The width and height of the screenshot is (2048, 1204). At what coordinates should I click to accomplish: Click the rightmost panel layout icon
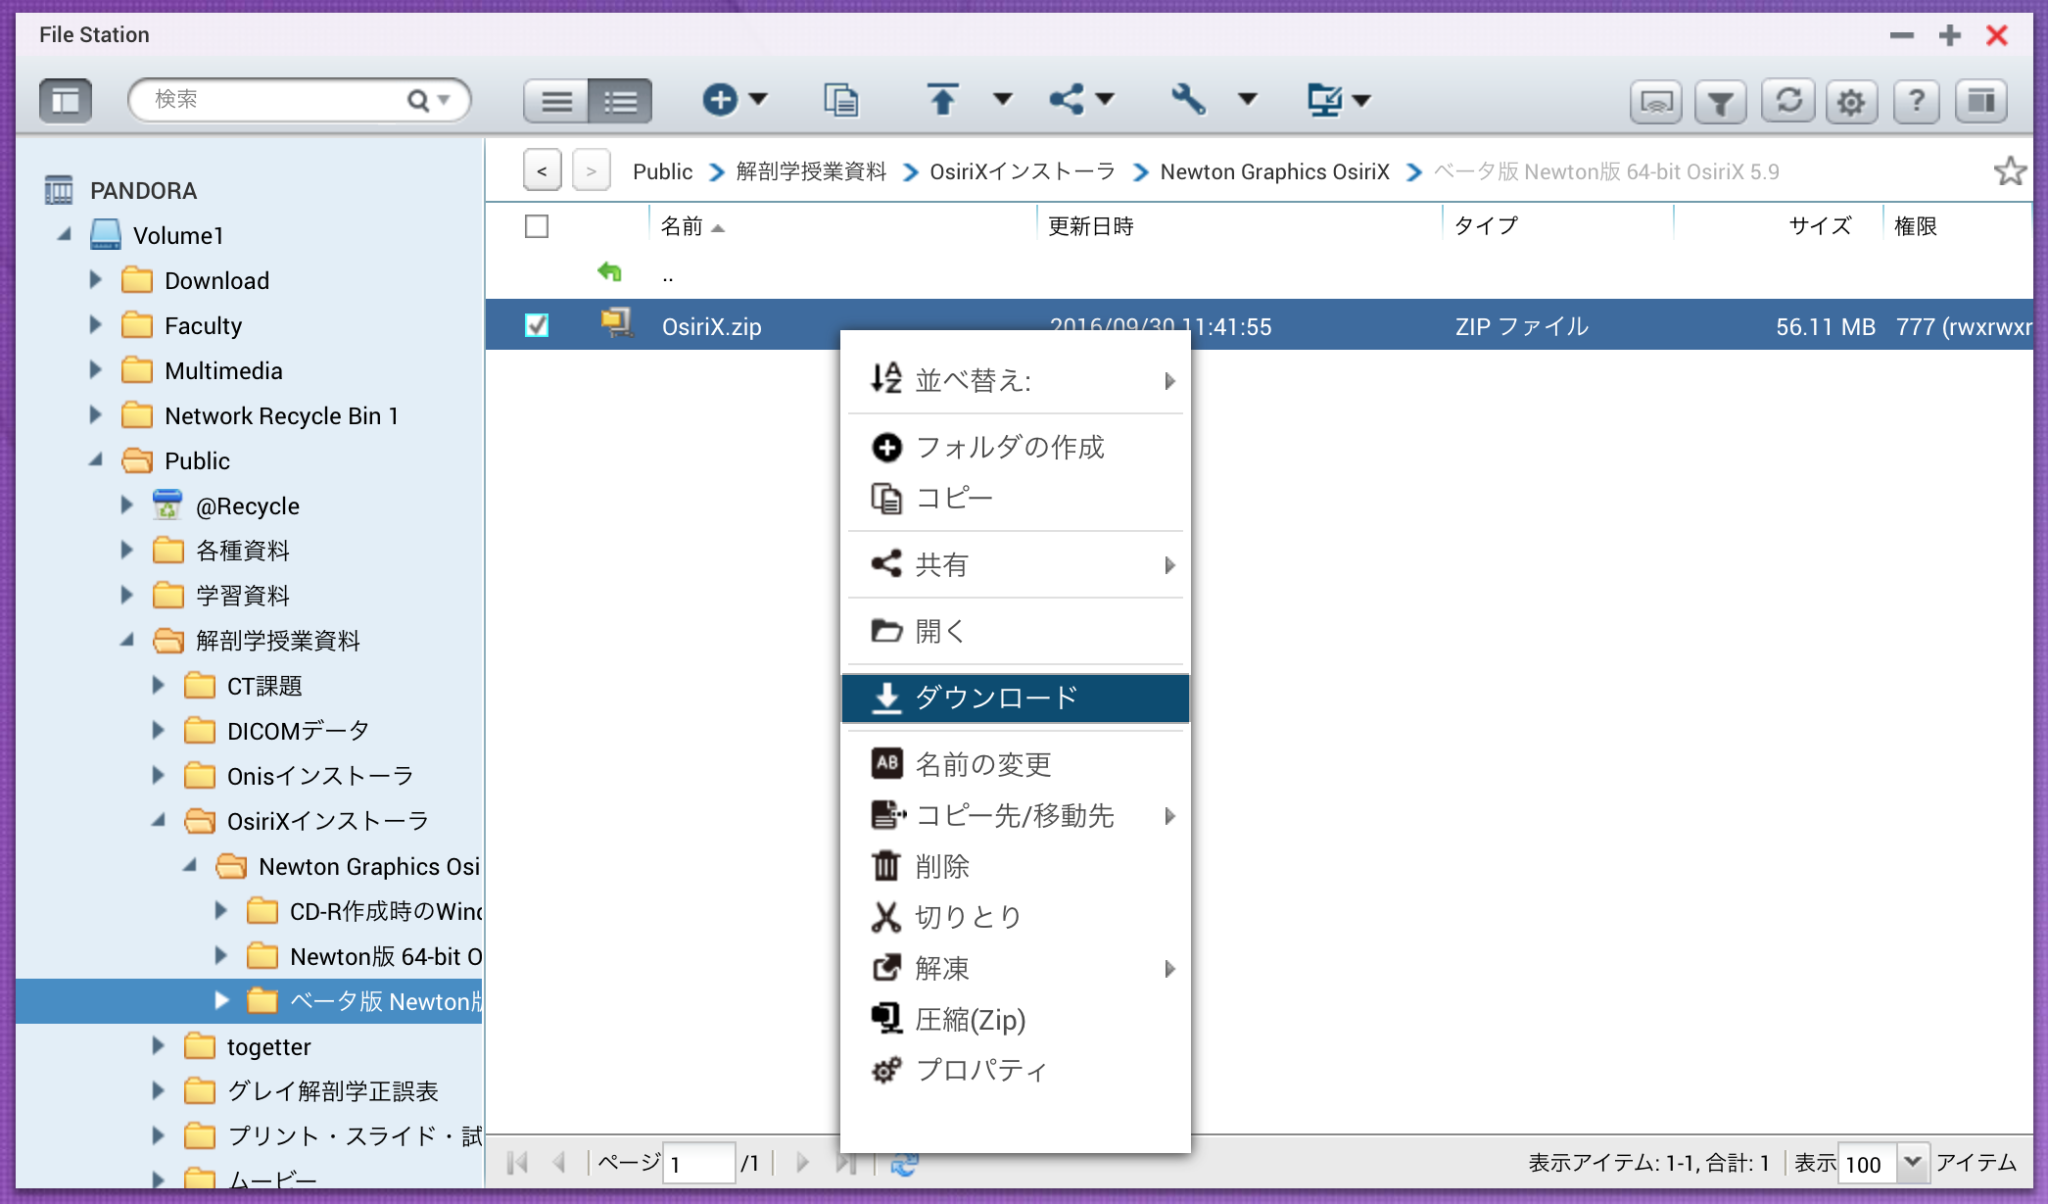1981,101
